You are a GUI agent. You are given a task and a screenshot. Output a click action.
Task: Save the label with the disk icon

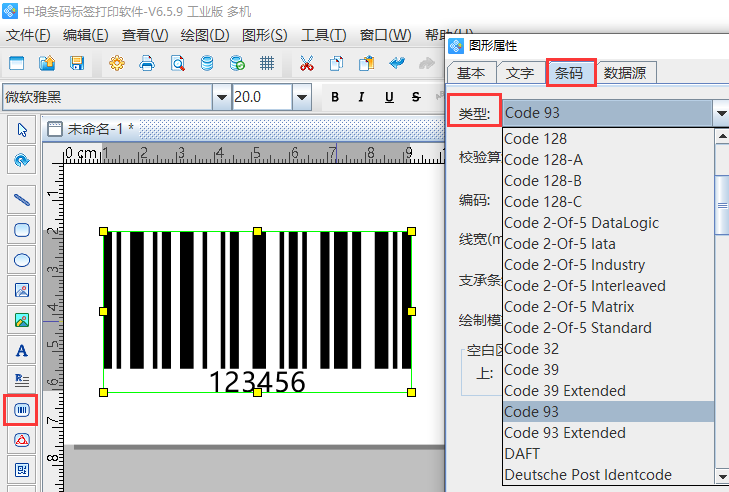[x=77, y=63]
